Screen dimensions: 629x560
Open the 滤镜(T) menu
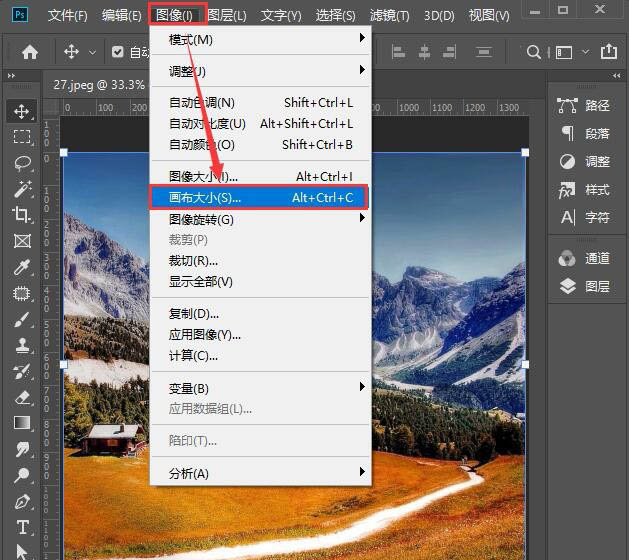390,15
